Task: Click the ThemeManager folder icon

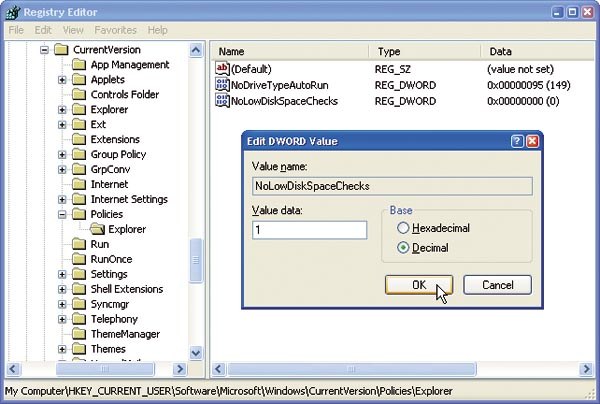Action: 79,334
